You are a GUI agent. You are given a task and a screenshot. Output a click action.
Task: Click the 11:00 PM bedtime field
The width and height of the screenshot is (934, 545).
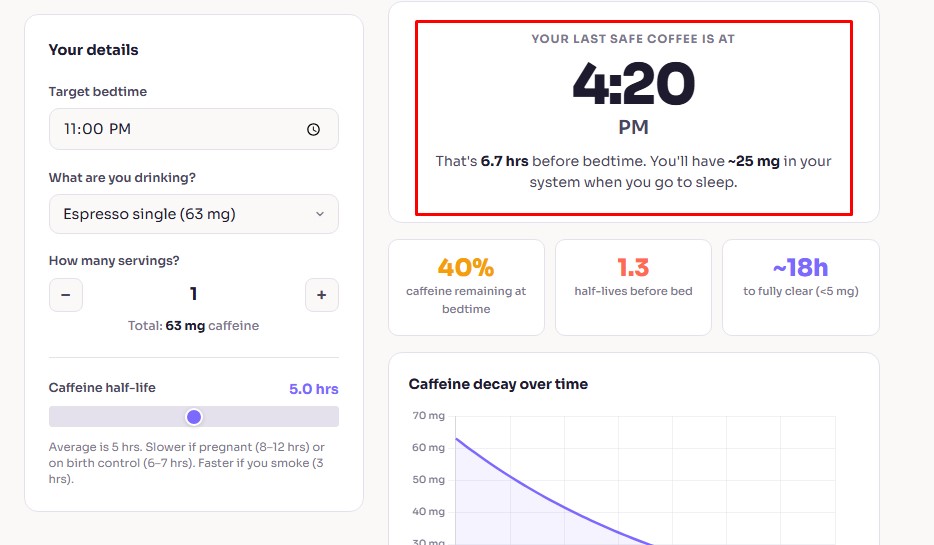pos(194,129)
